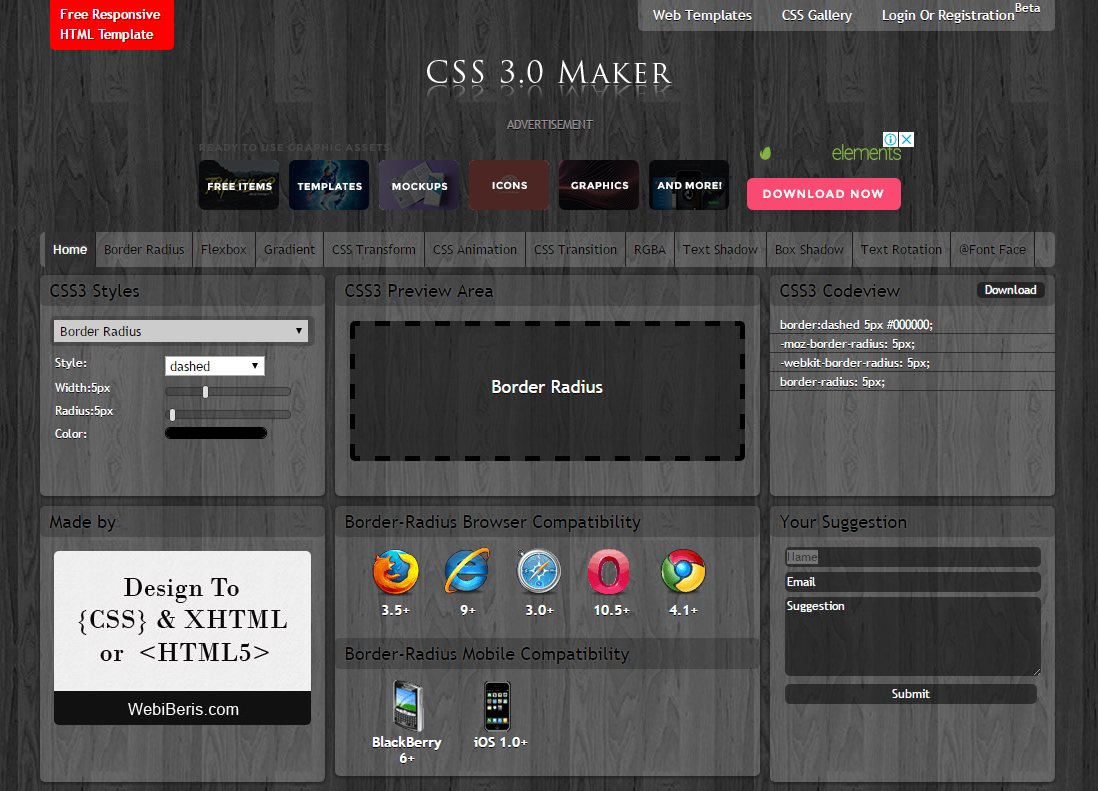Screen dimensions: 1098x791
Task: Click the BlackBerry phone icon
Action: click(407, 706)
